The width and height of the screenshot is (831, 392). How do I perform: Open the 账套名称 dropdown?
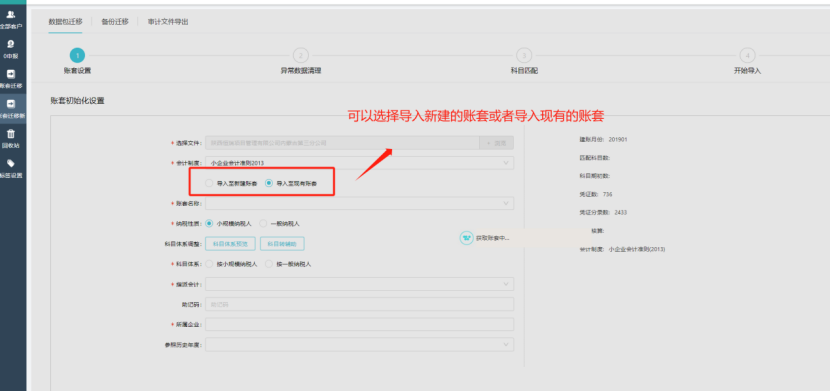coord(359,203)
